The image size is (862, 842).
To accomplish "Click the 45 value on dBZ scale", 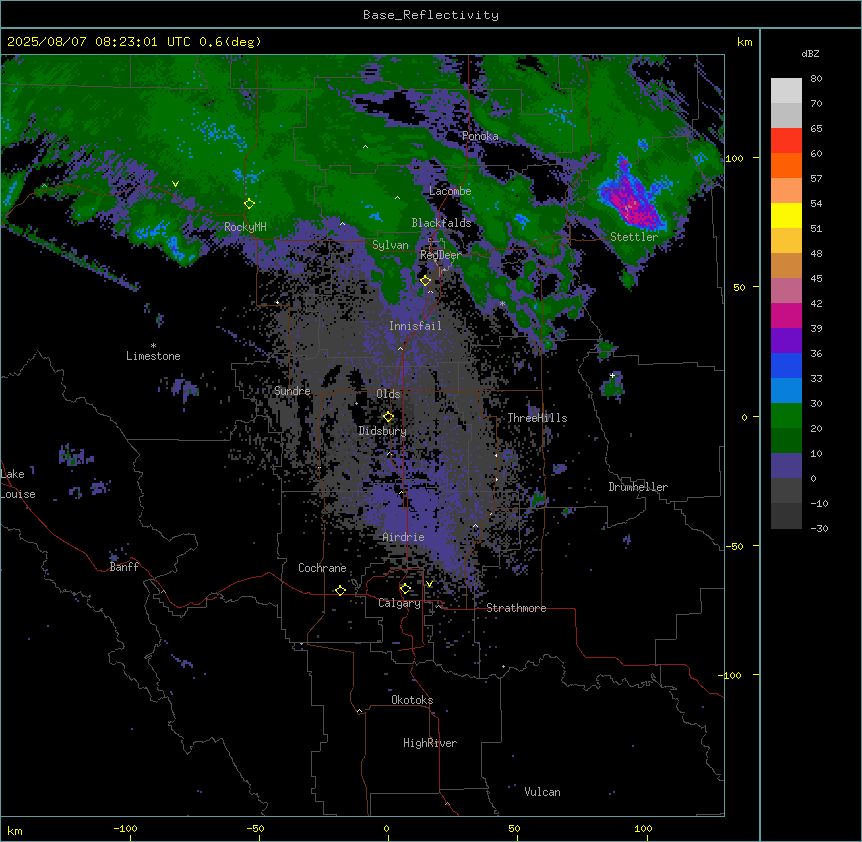I will click(816, 279).
